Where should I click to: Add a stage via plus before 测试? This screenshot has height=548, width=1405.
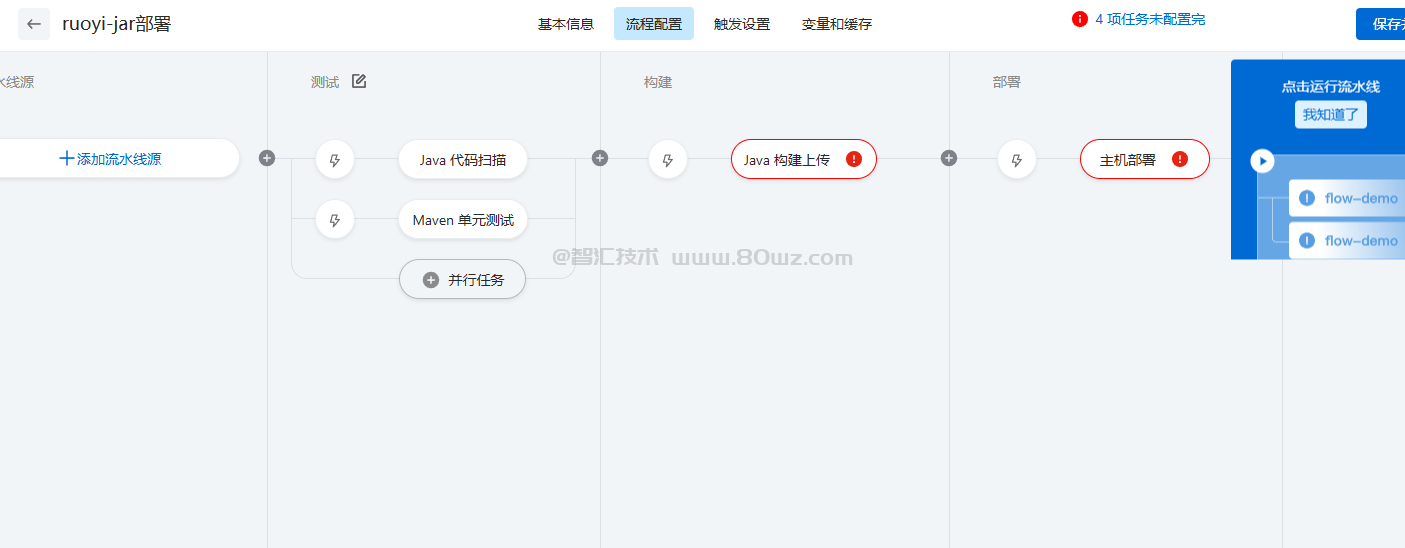tap(267, 158)
